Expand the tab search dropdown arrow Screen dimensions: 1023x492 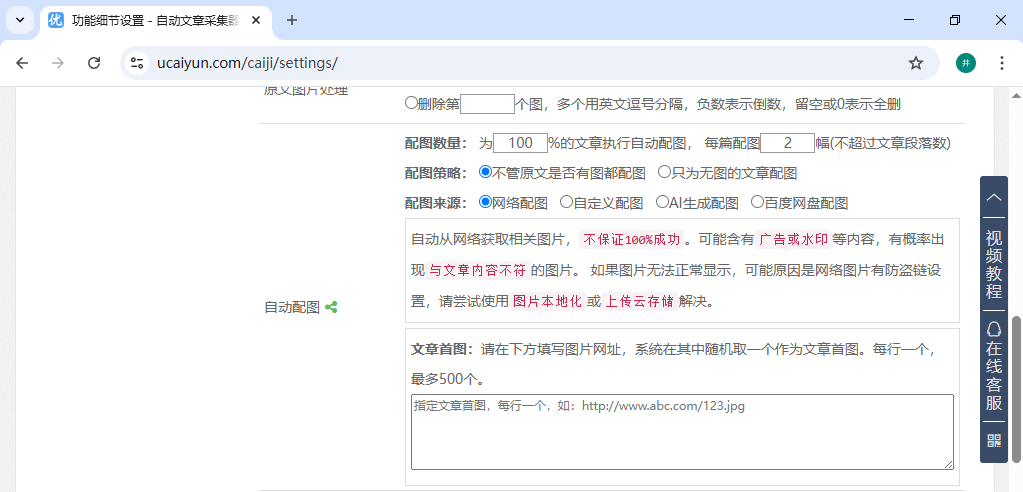pos(19,20)
